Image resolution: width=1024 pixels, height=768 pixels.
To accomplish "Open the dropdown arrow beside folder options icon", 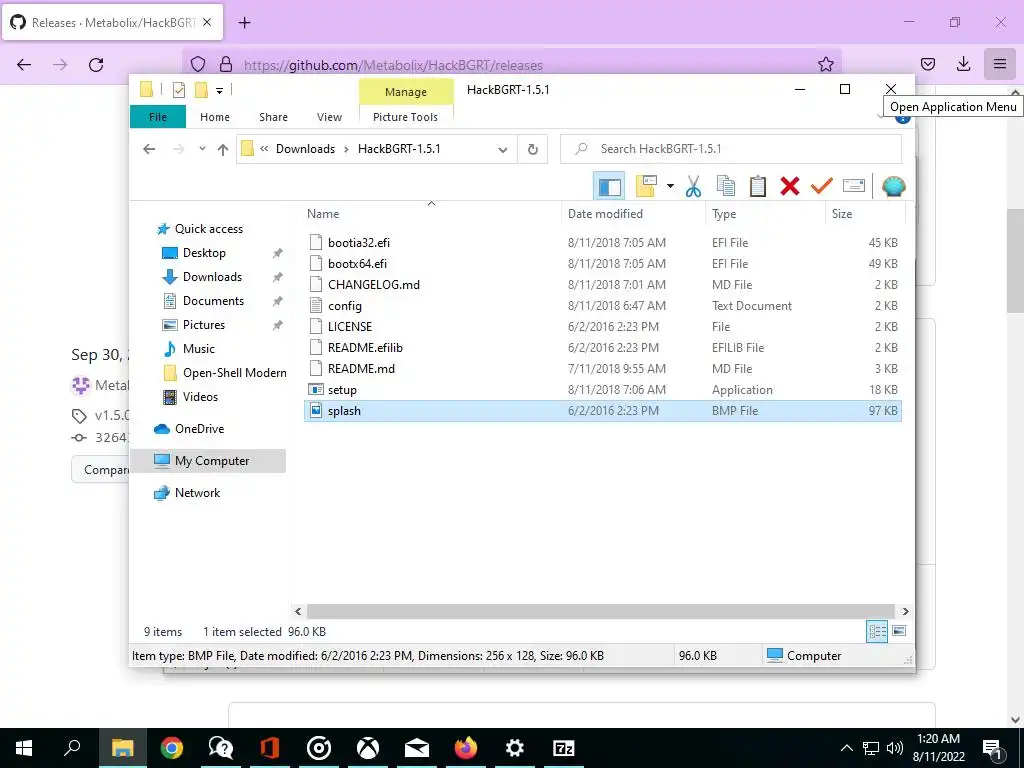I will [x=670, y=186].
